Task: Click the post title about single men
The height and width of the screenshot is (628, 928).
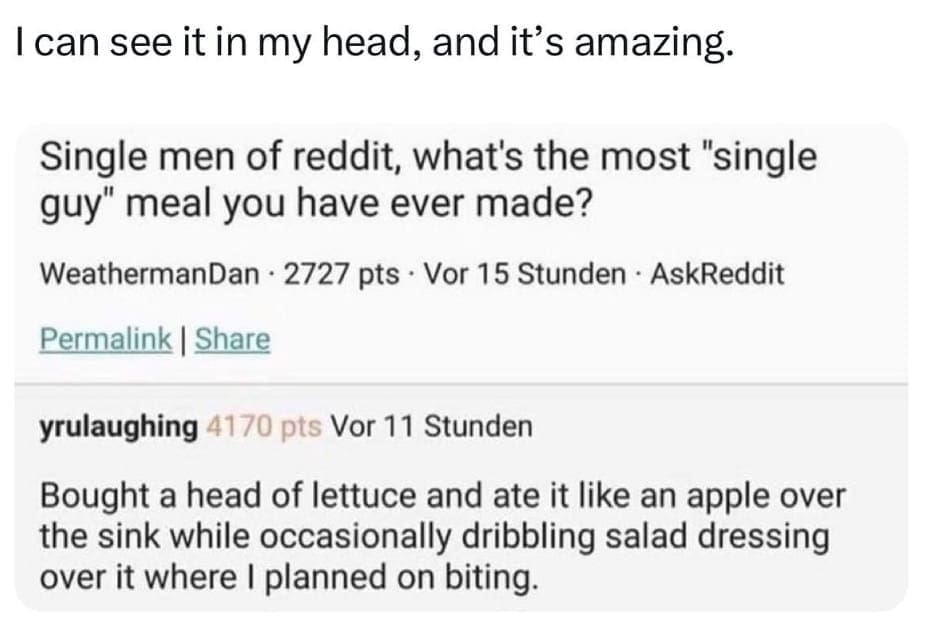Action: [x=427, y=181]
